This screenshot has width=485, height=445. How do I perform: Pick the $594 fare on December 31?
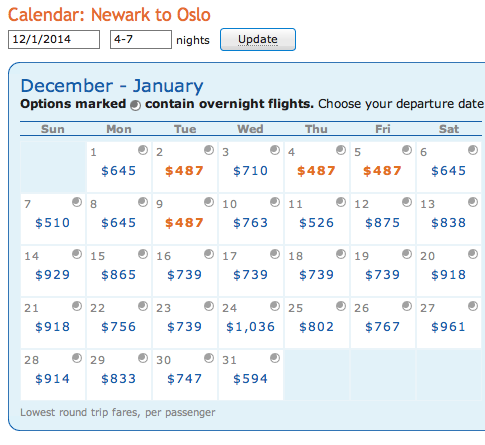pos(250,379)
